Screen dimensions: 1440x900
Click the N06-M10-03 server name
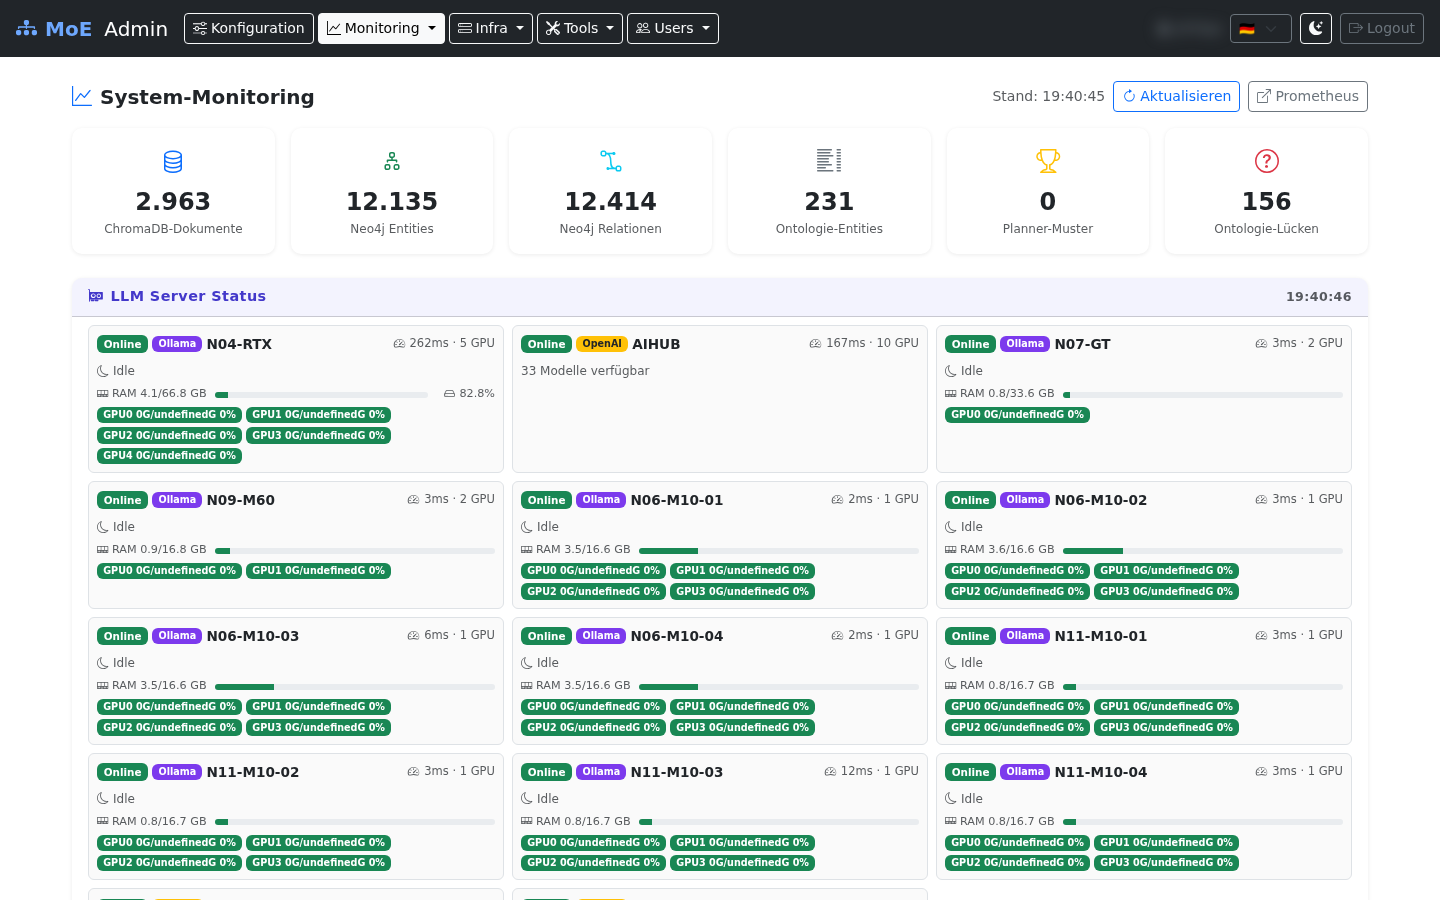tap(253, 636)
